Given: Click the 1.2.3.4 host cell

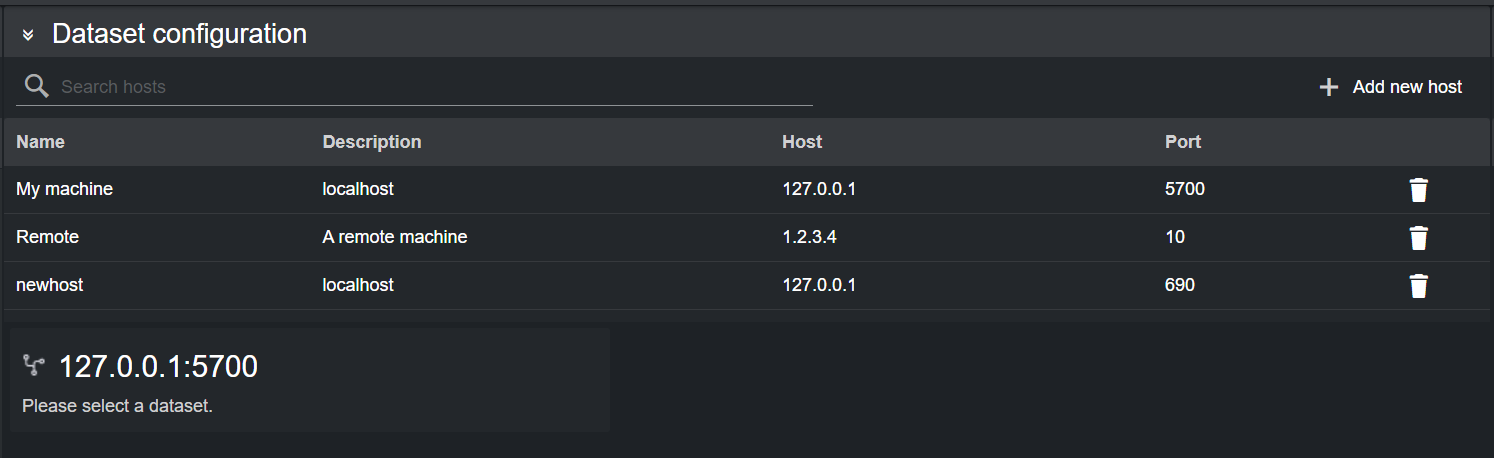Looking at the screenshot, I should pos(810,237).
